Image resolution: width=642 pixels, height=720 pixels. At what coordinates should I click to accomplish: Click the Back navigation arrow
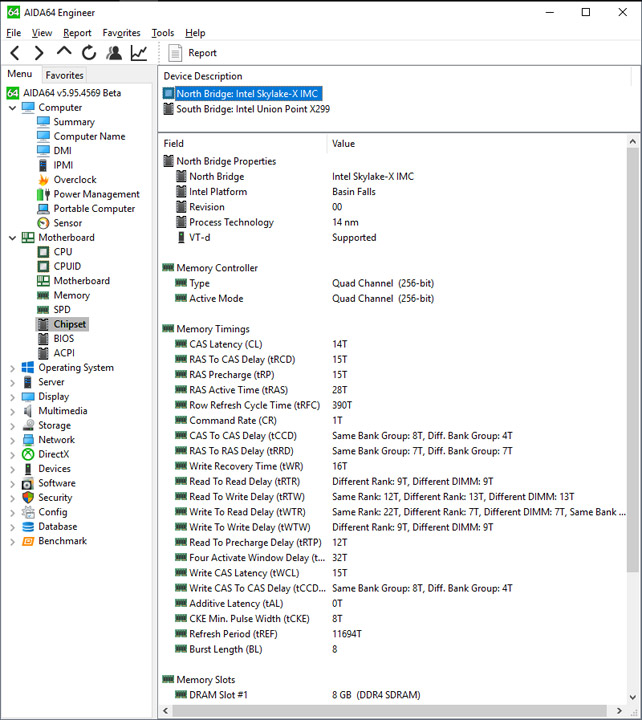coord(15,53)
